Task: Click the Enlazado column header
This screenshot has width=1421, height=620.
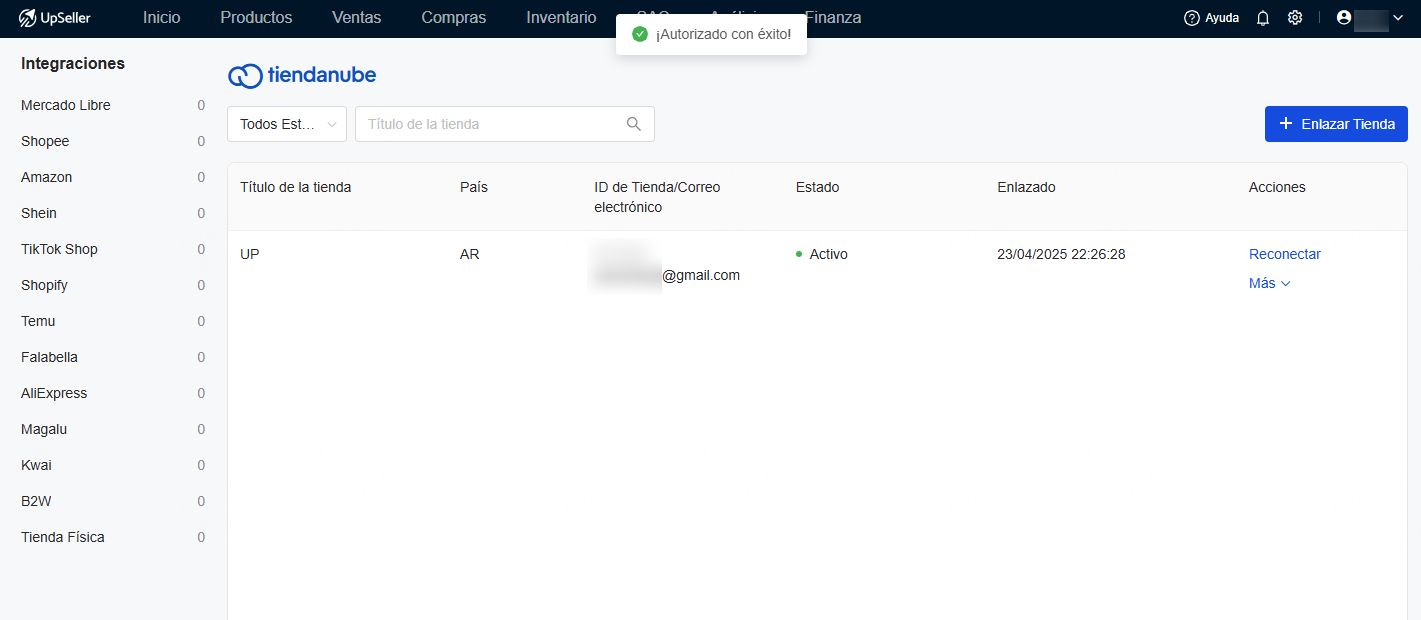Action: point(1026,187)
